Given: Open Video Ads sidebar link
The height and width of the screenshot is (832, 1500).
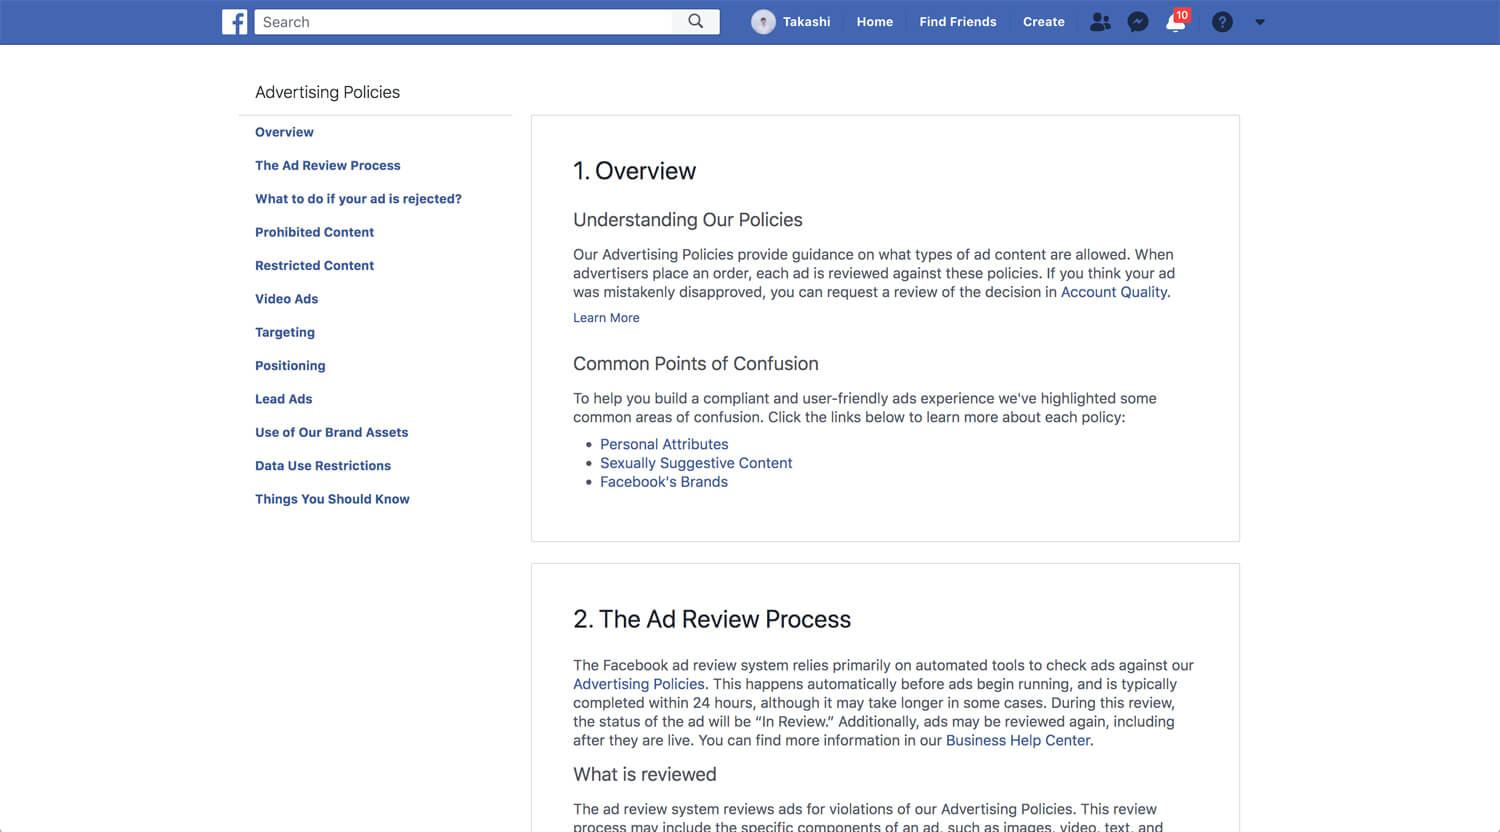Looking at the screenshot, I should tap(286, 299).
